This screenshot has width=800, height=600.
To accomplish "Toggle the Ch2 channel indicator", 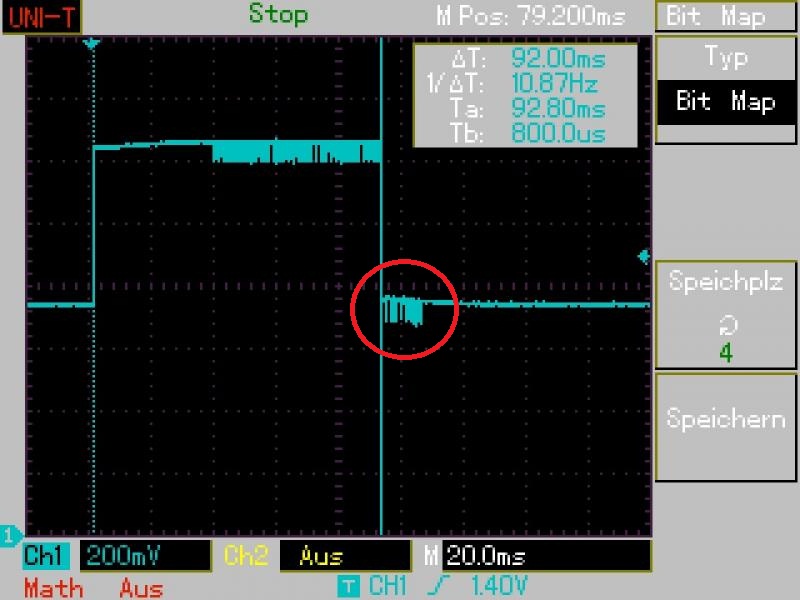I will pos(244,556).
